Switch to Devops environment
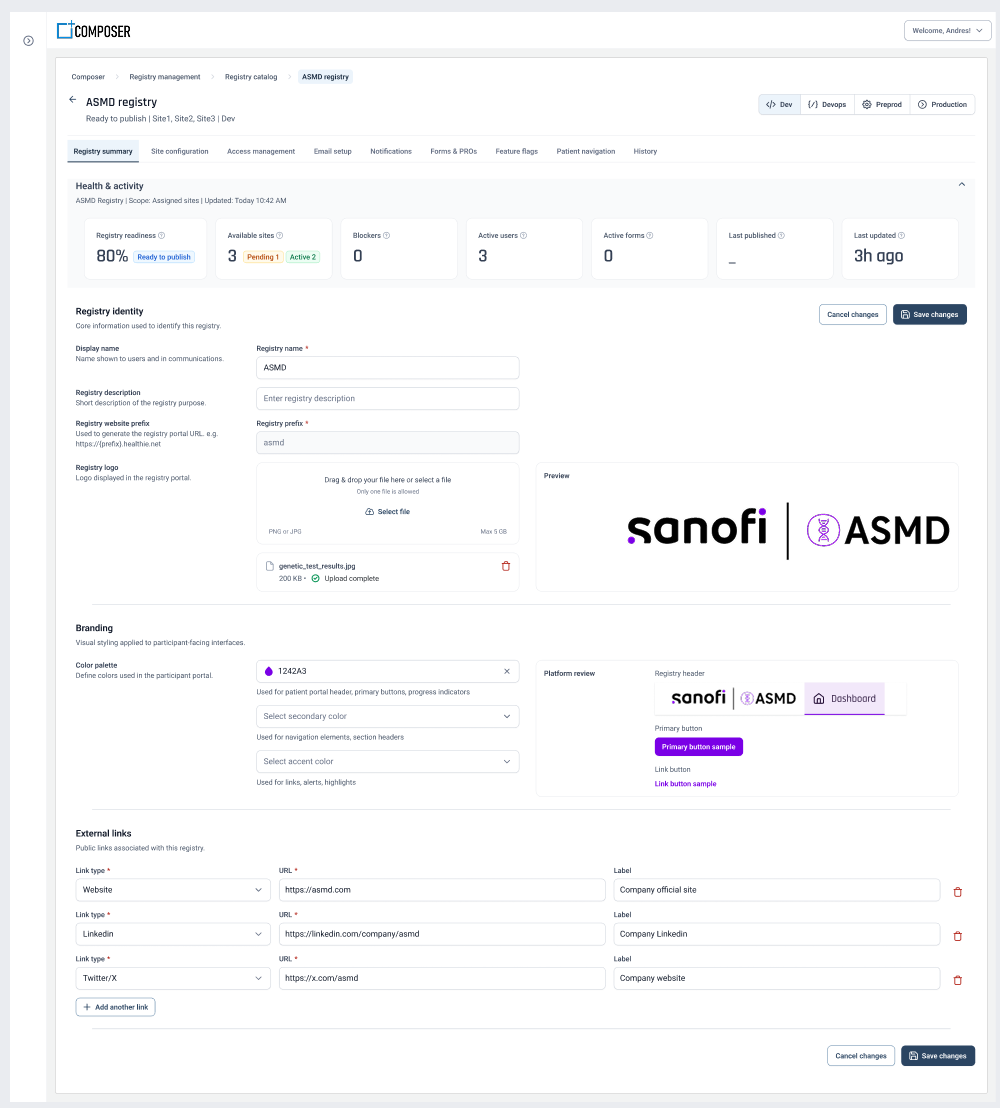The width and height of the screenshot is (1000, 1108). (x=827, y=105)
